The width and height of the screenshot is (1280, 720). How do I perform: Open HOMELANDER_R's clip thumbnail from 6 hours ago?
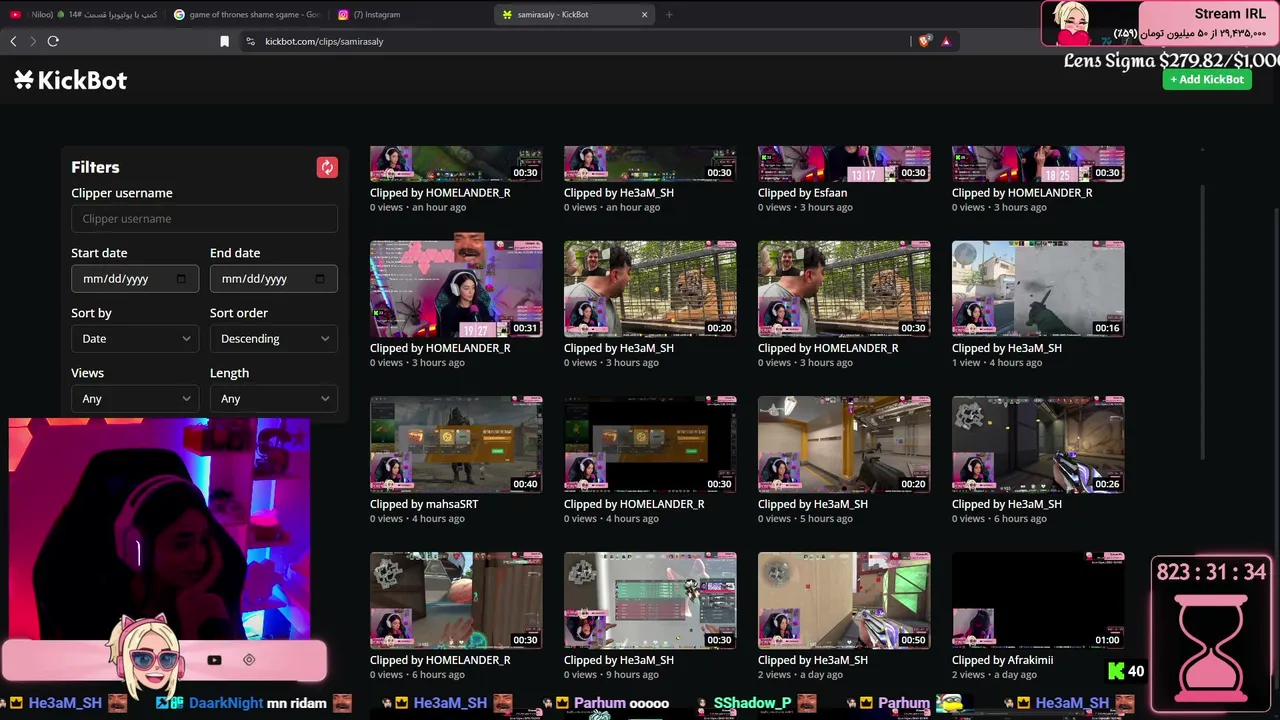point(456,601)
